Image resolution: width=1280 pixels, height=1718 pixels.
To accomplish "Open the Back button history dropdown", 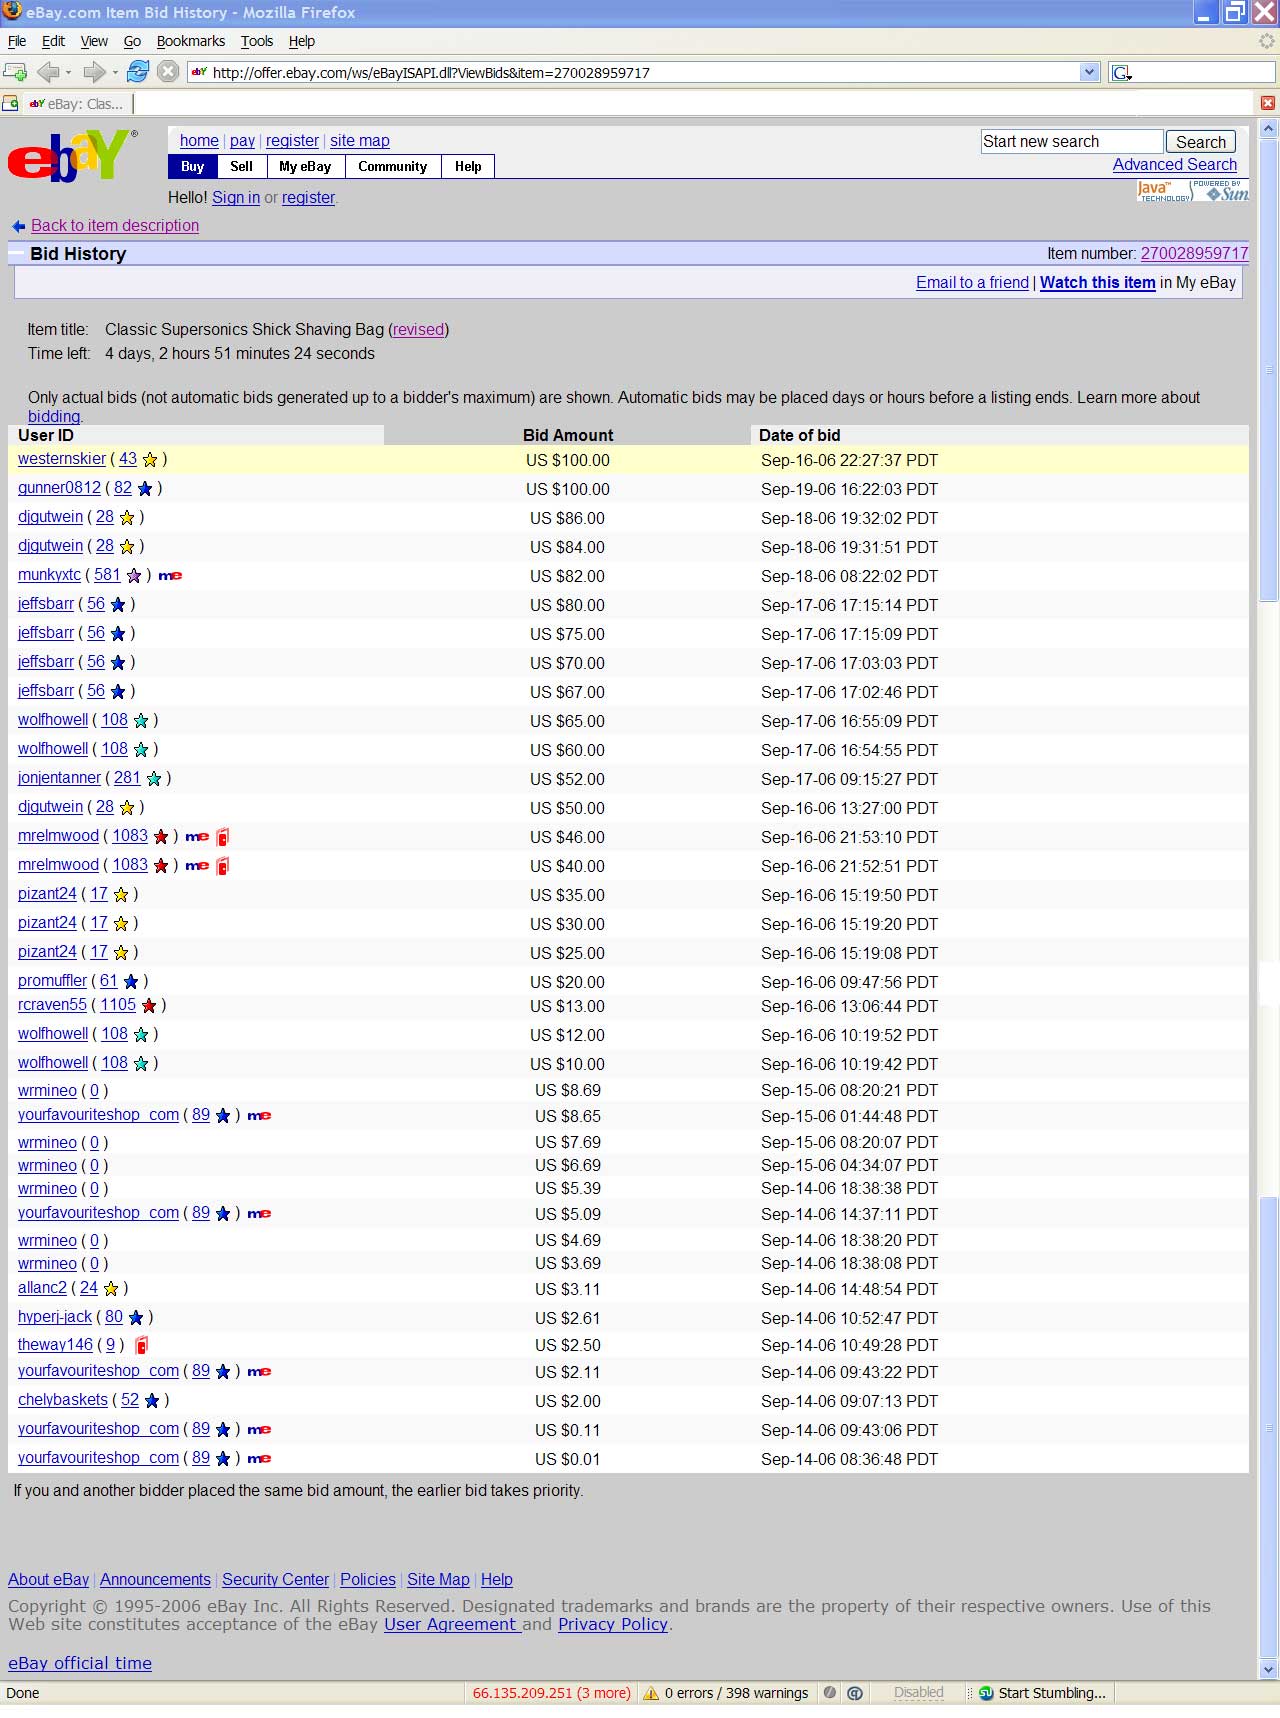I will 68,72.
